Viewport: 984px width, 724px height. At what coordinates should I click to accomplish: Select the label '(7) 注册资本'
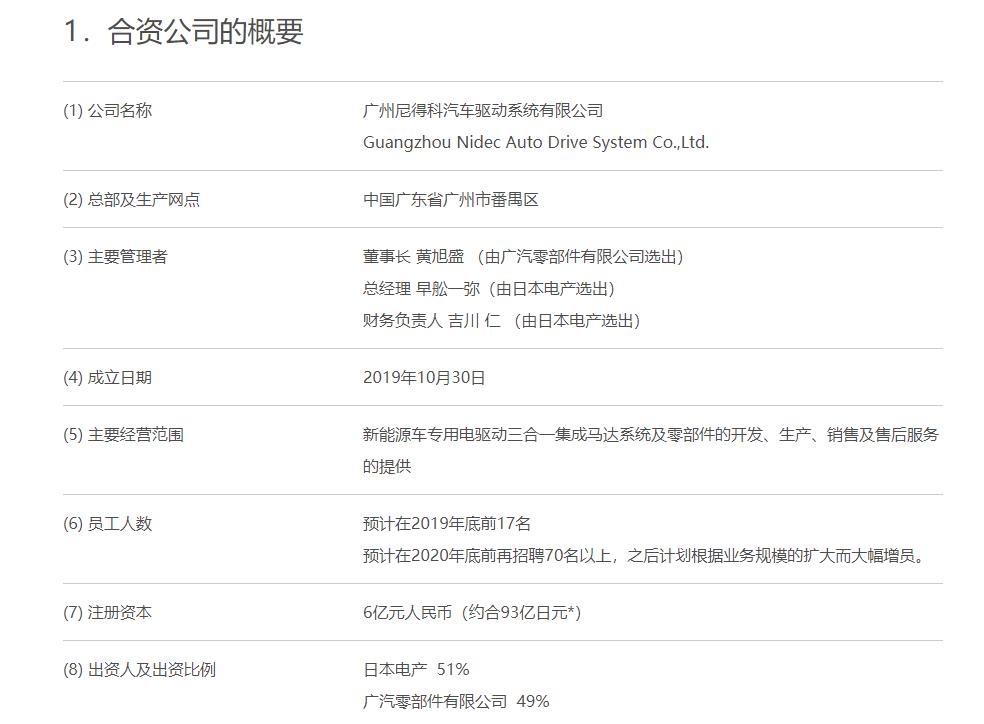click(107, 613)
